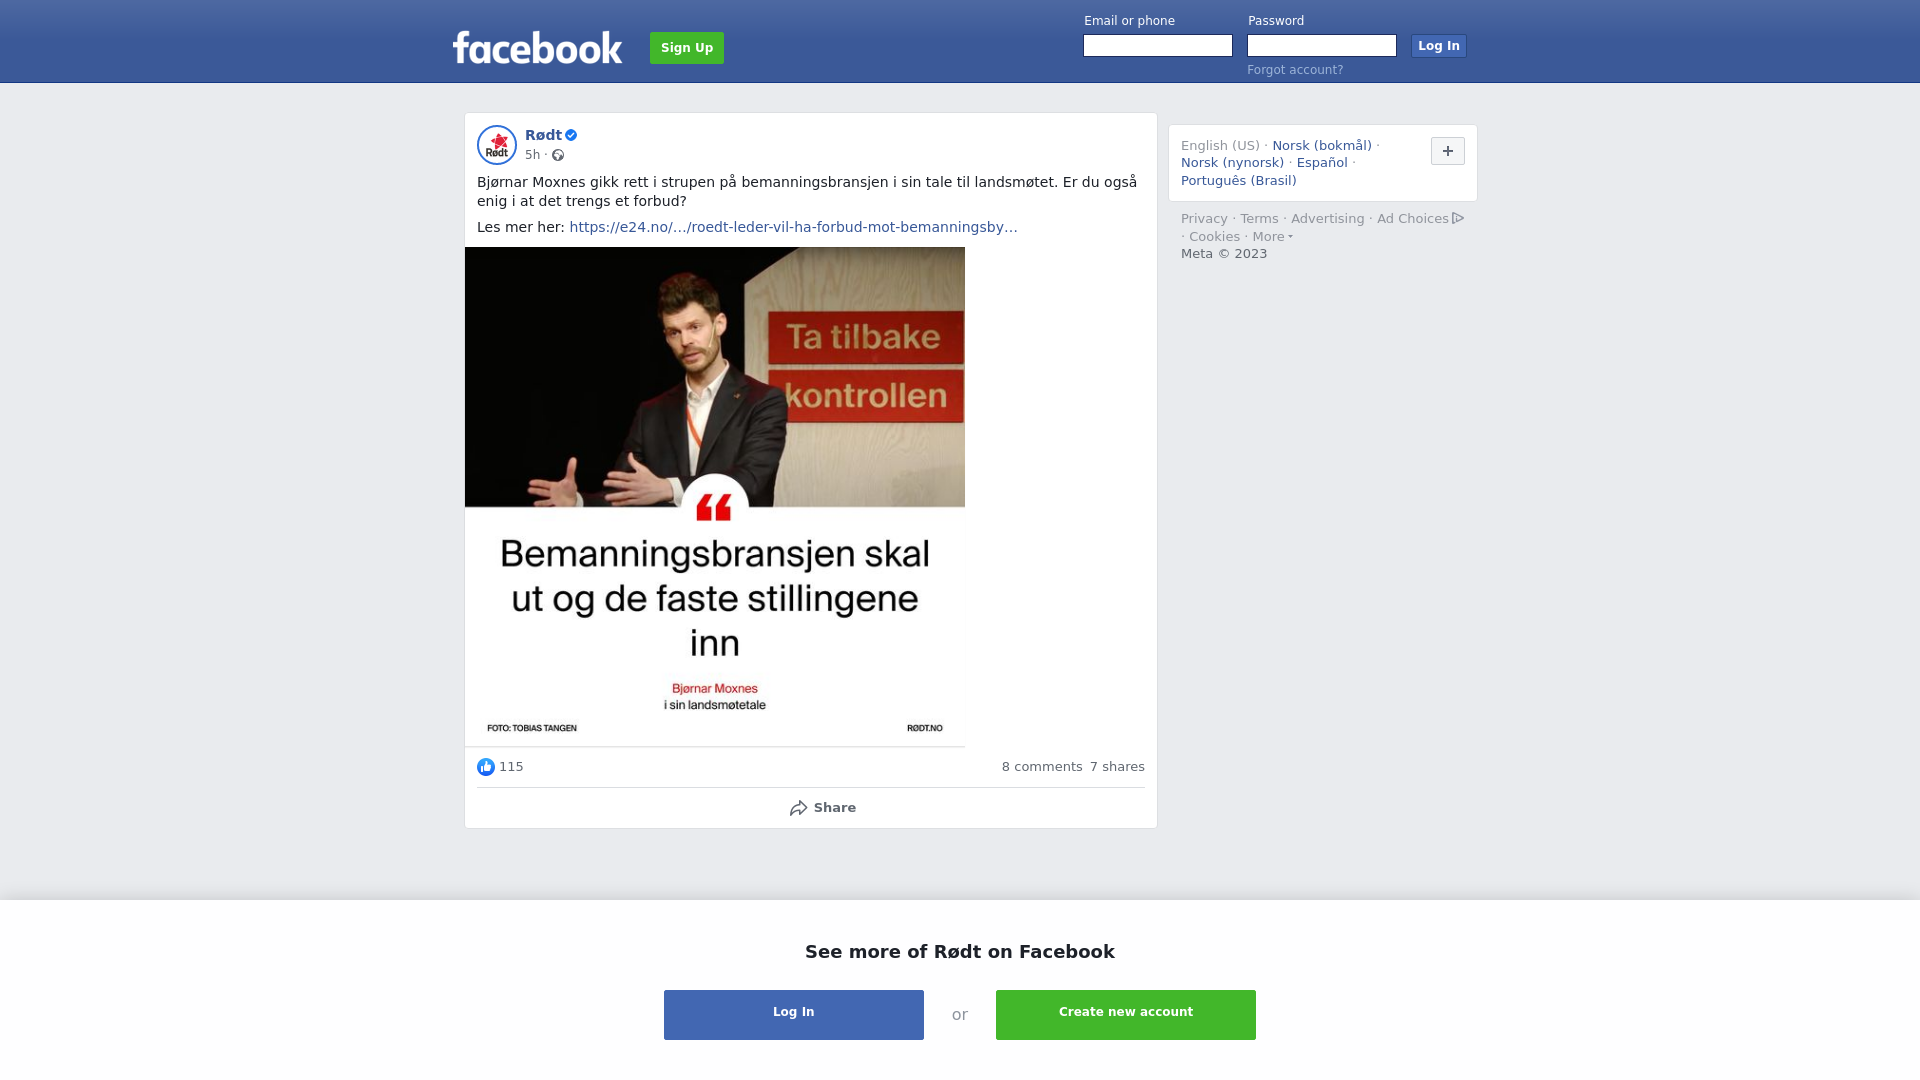Click the green Create new account button
The width and height of the screenshot is (1920, 1080).
coord(1126,1015)
